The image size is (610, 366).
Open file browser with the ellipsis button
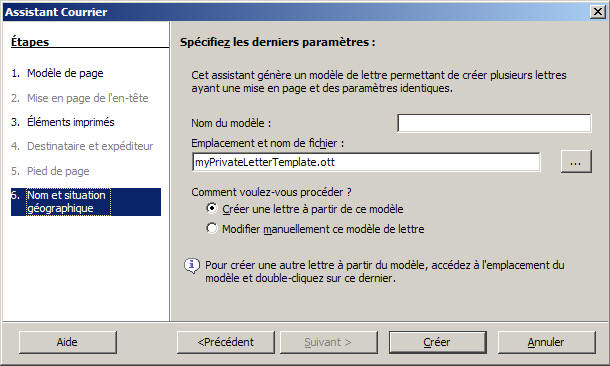pyautogui.click(x=576, y=162)
